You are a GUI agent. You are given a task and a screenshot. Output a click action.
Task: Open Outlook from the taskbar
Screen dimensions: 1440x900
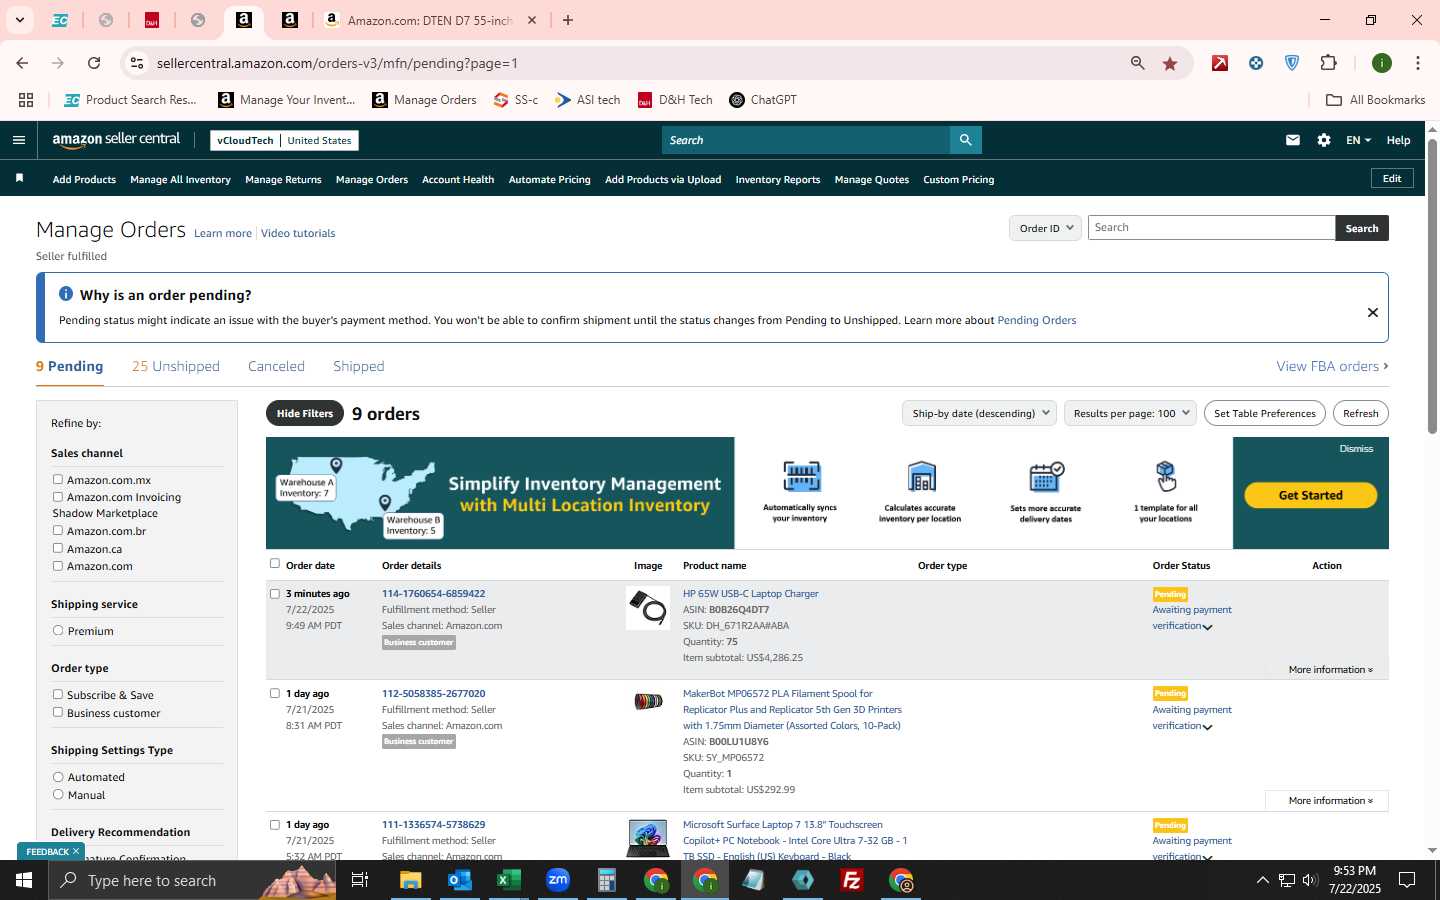click(460, 880)
